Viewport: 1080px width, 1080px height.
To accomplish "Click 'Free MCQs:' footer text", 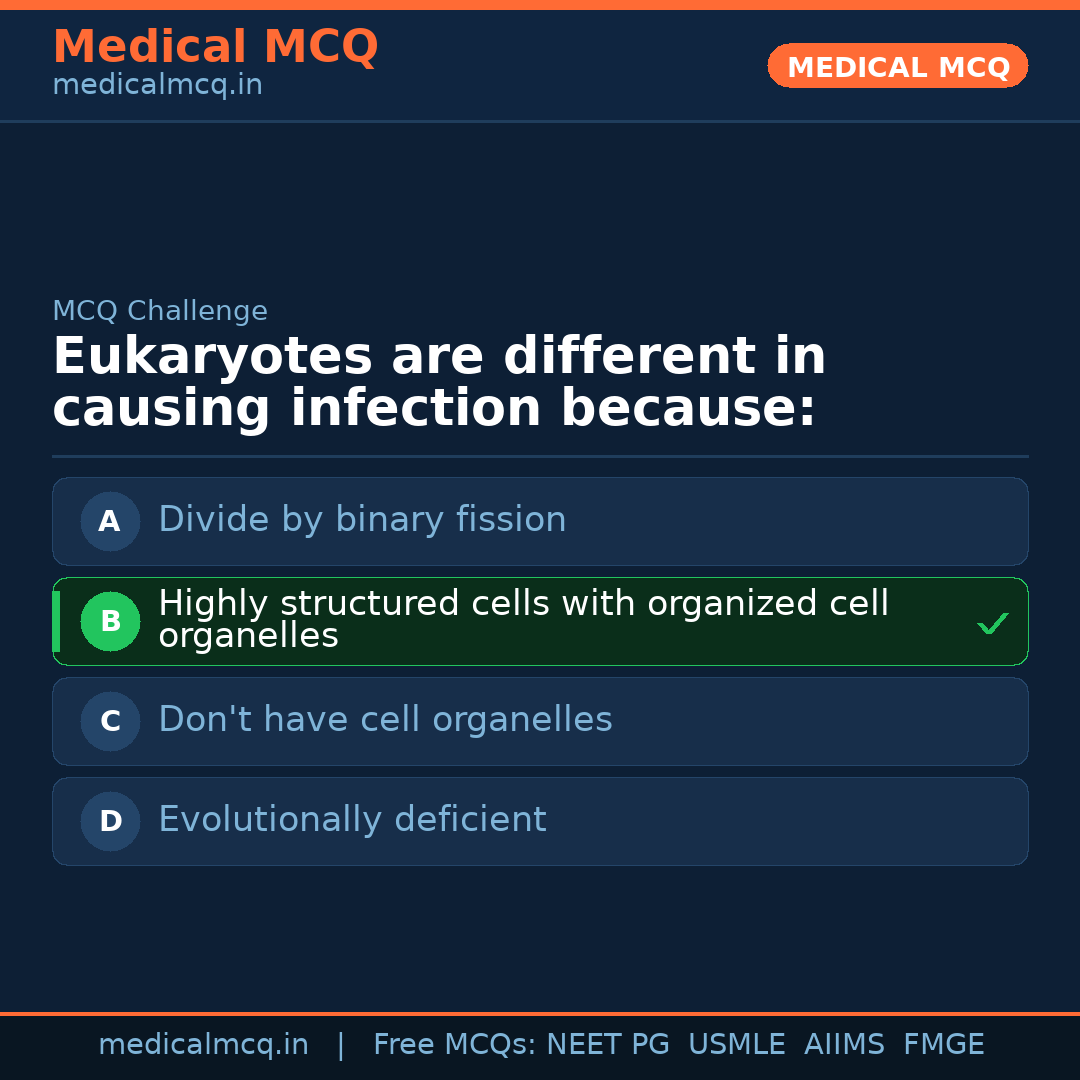I will tap(455, 1045).
